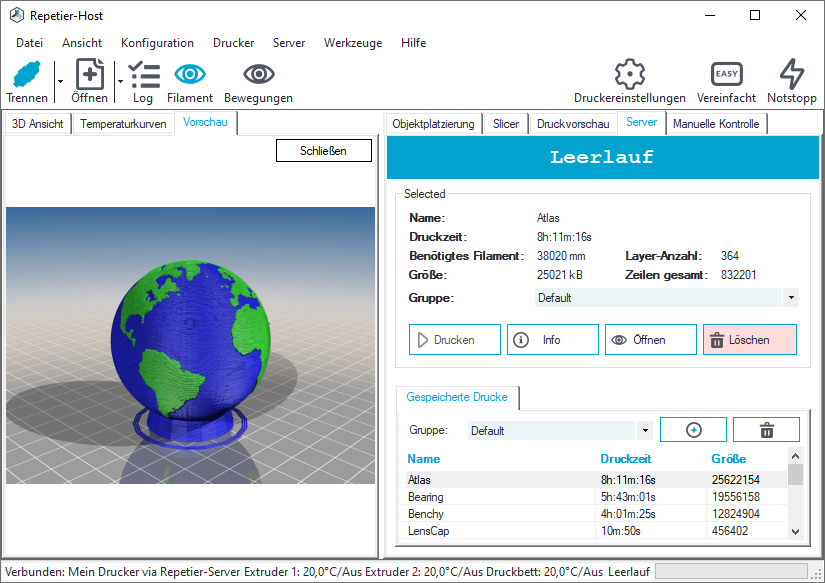This screenshot has height=583, width=825.
Task: Click the Layer-Anzahl value 364
Action: pos(730,256)
